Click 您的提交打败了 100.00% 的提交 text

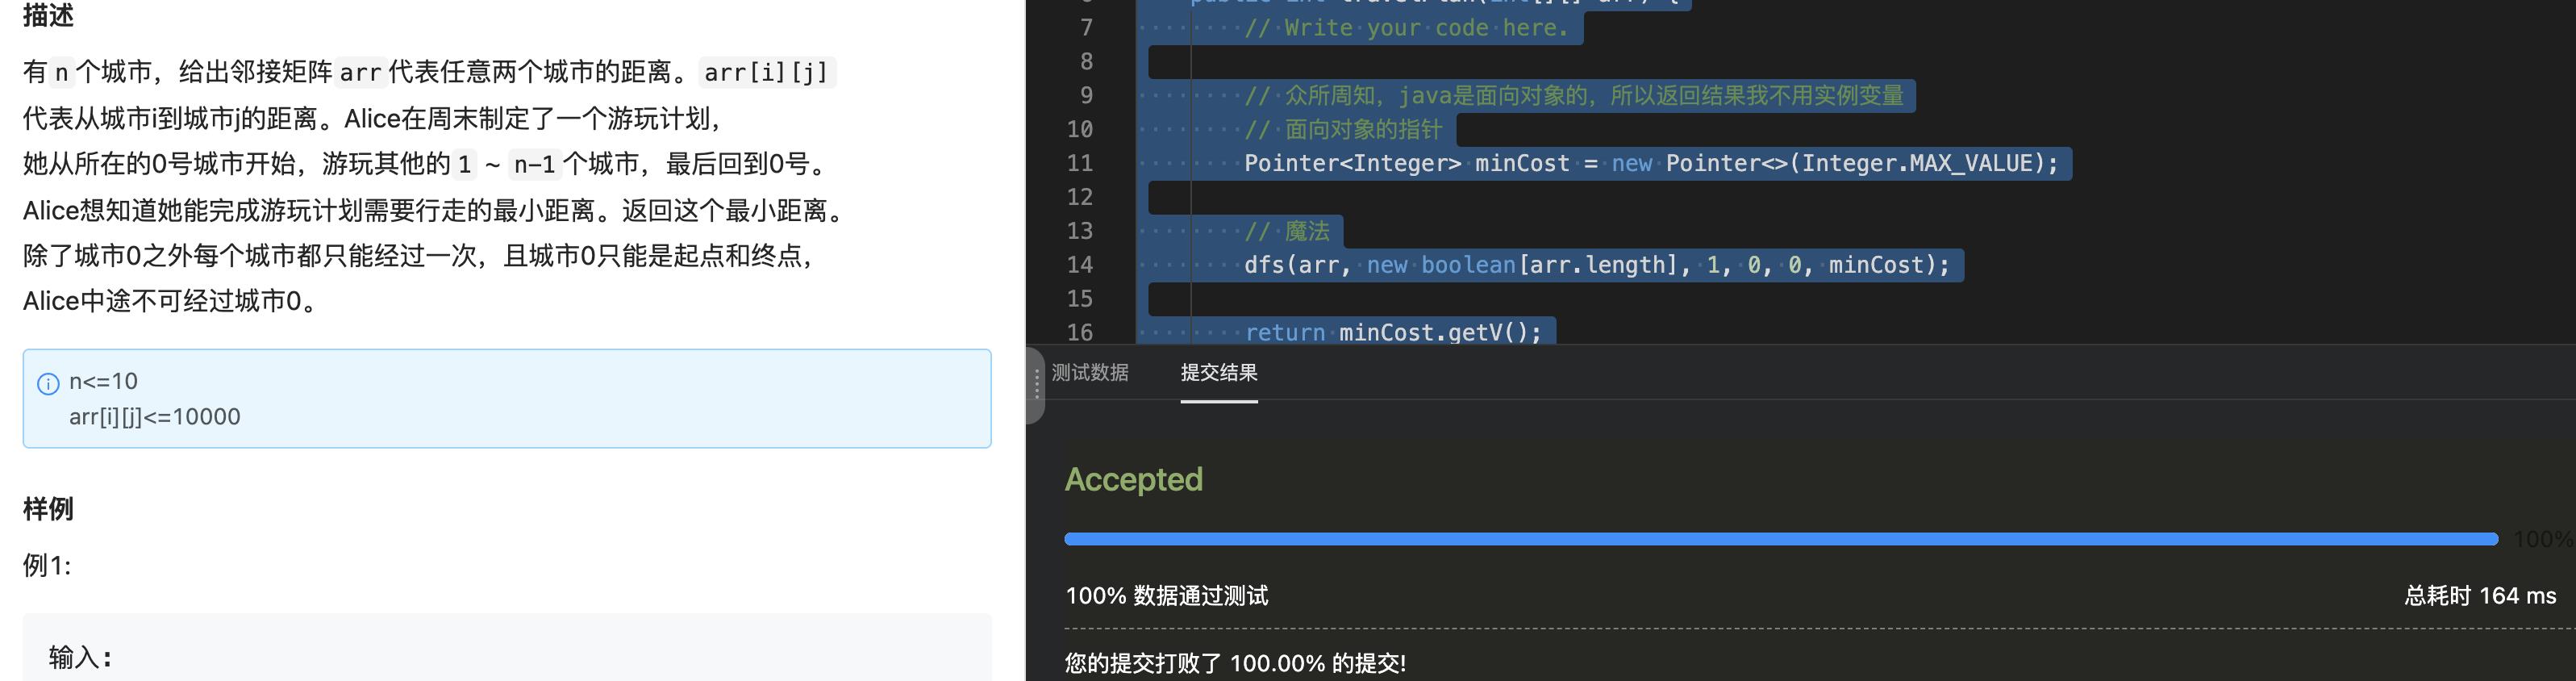[1236, 663]
